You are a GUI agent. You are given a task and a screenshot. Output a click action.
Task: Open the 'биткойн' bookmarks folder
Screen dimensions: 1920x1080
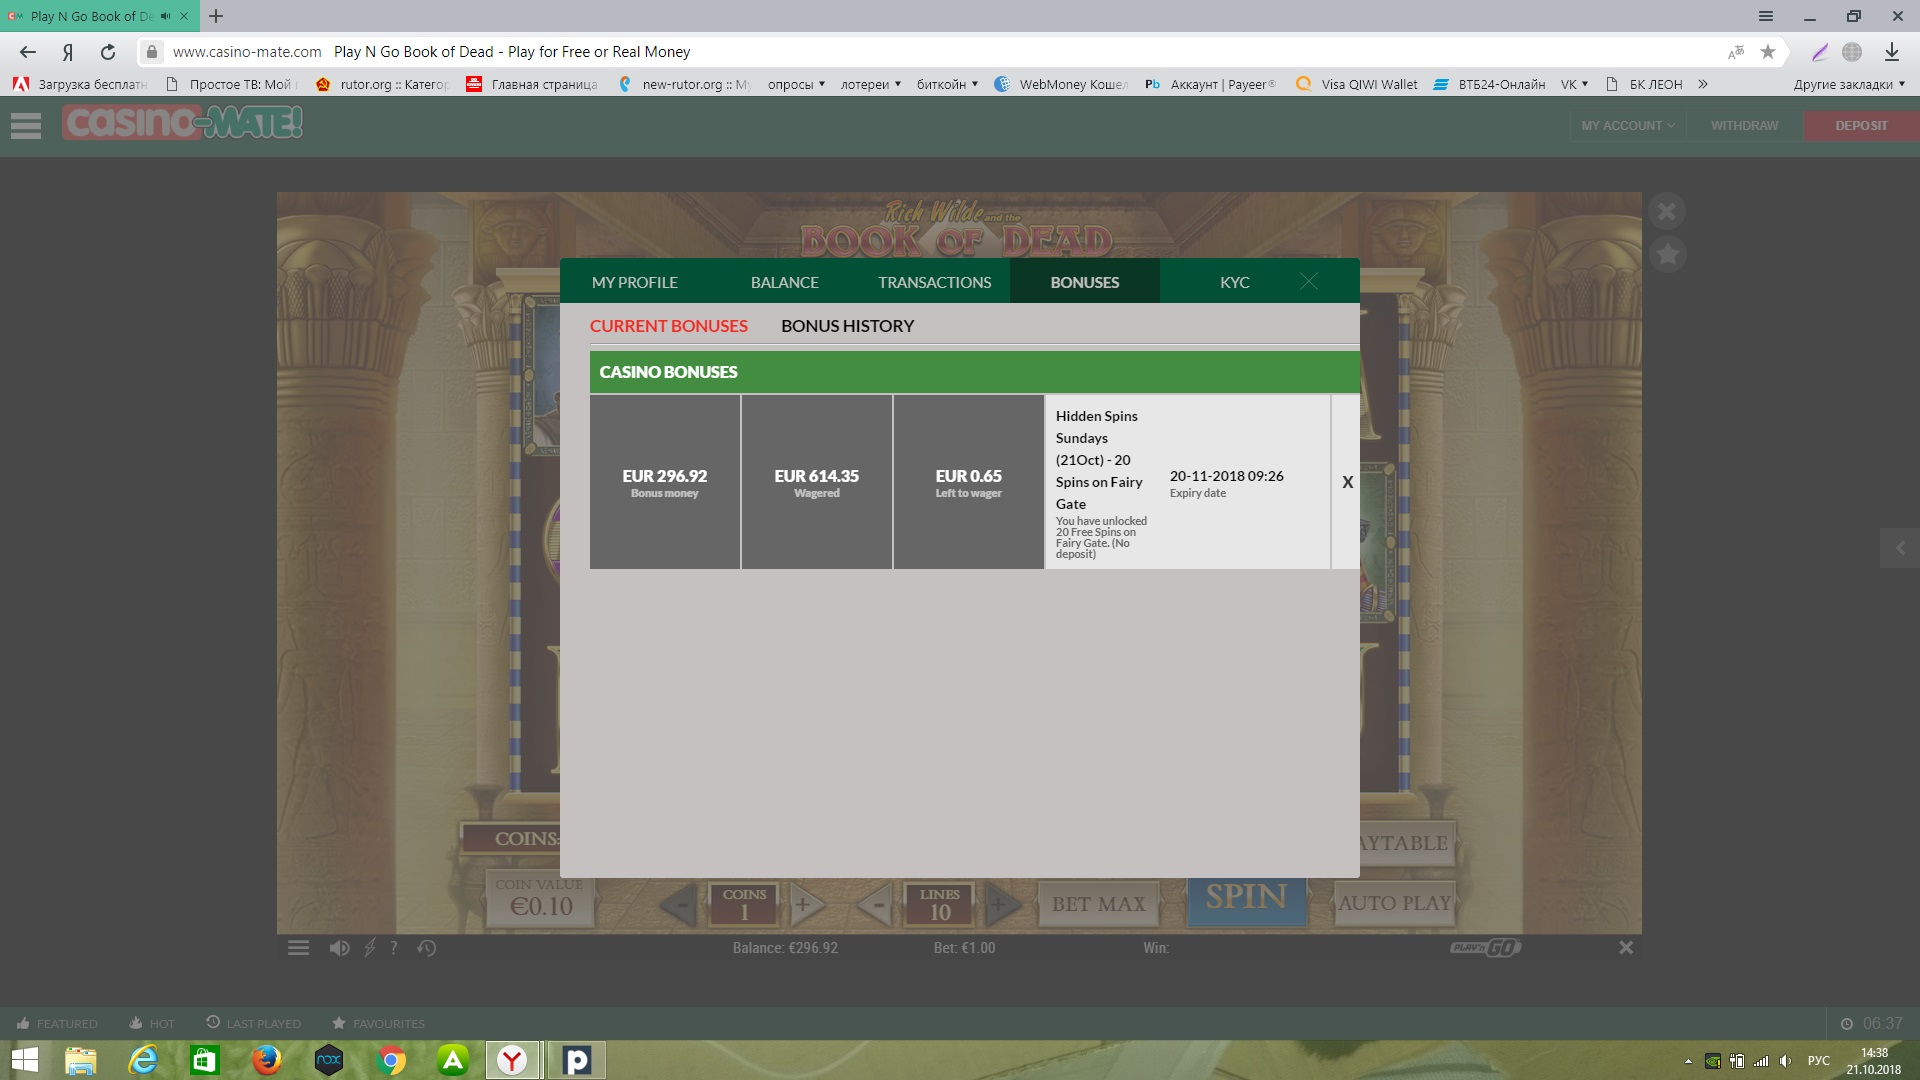point(947,84)
